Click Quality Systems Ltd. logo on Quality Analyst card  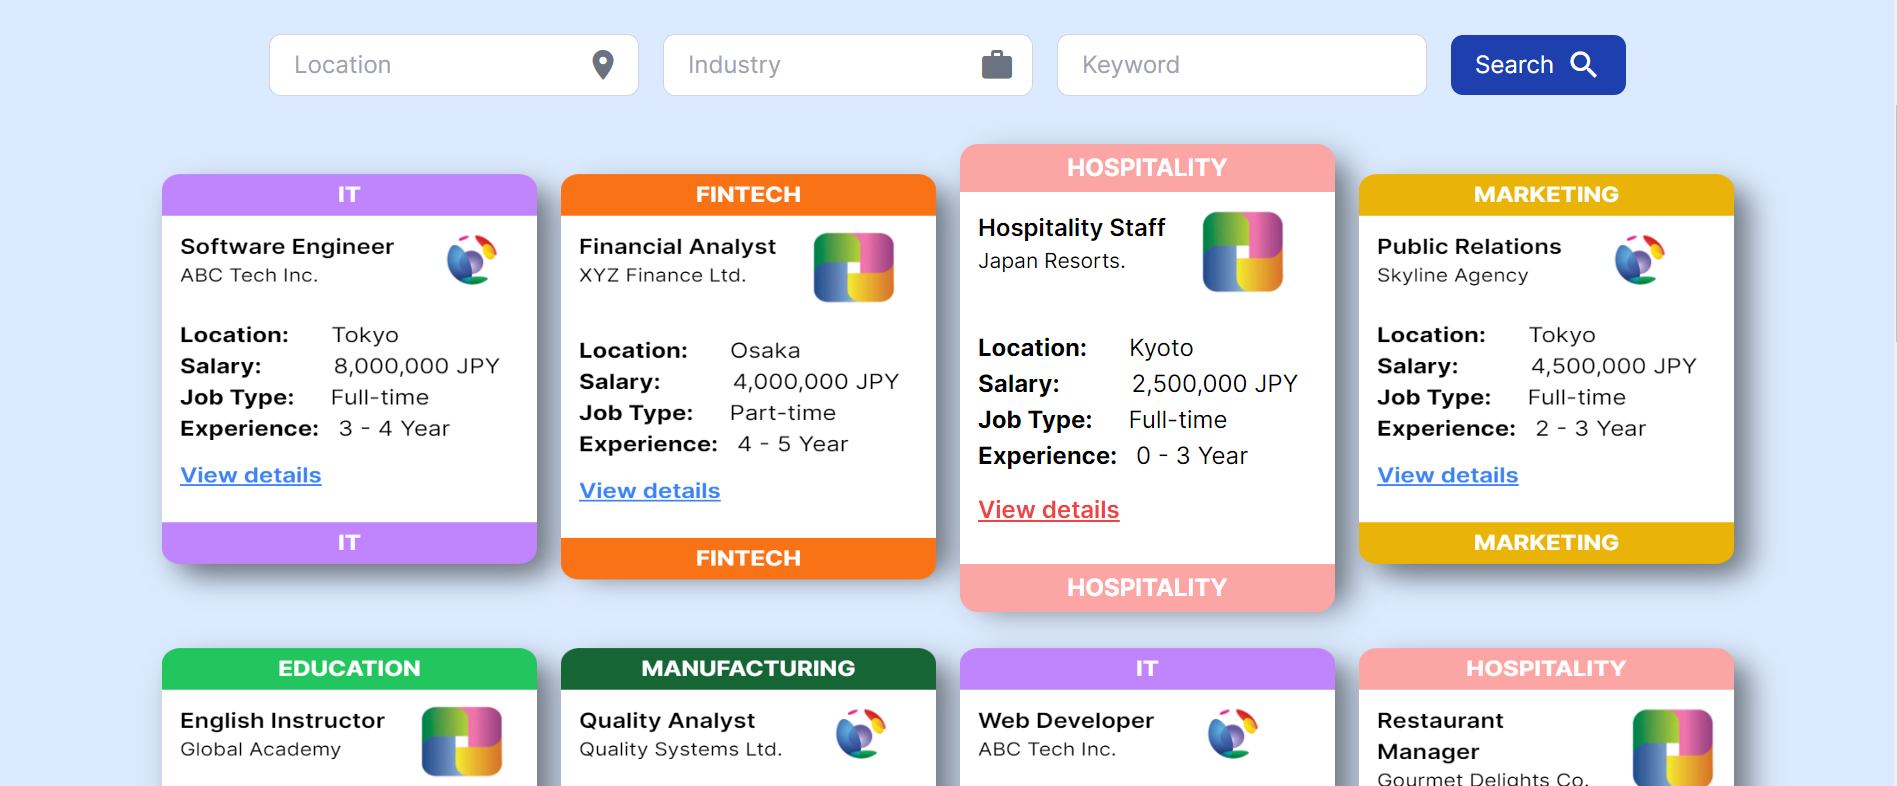860,734
